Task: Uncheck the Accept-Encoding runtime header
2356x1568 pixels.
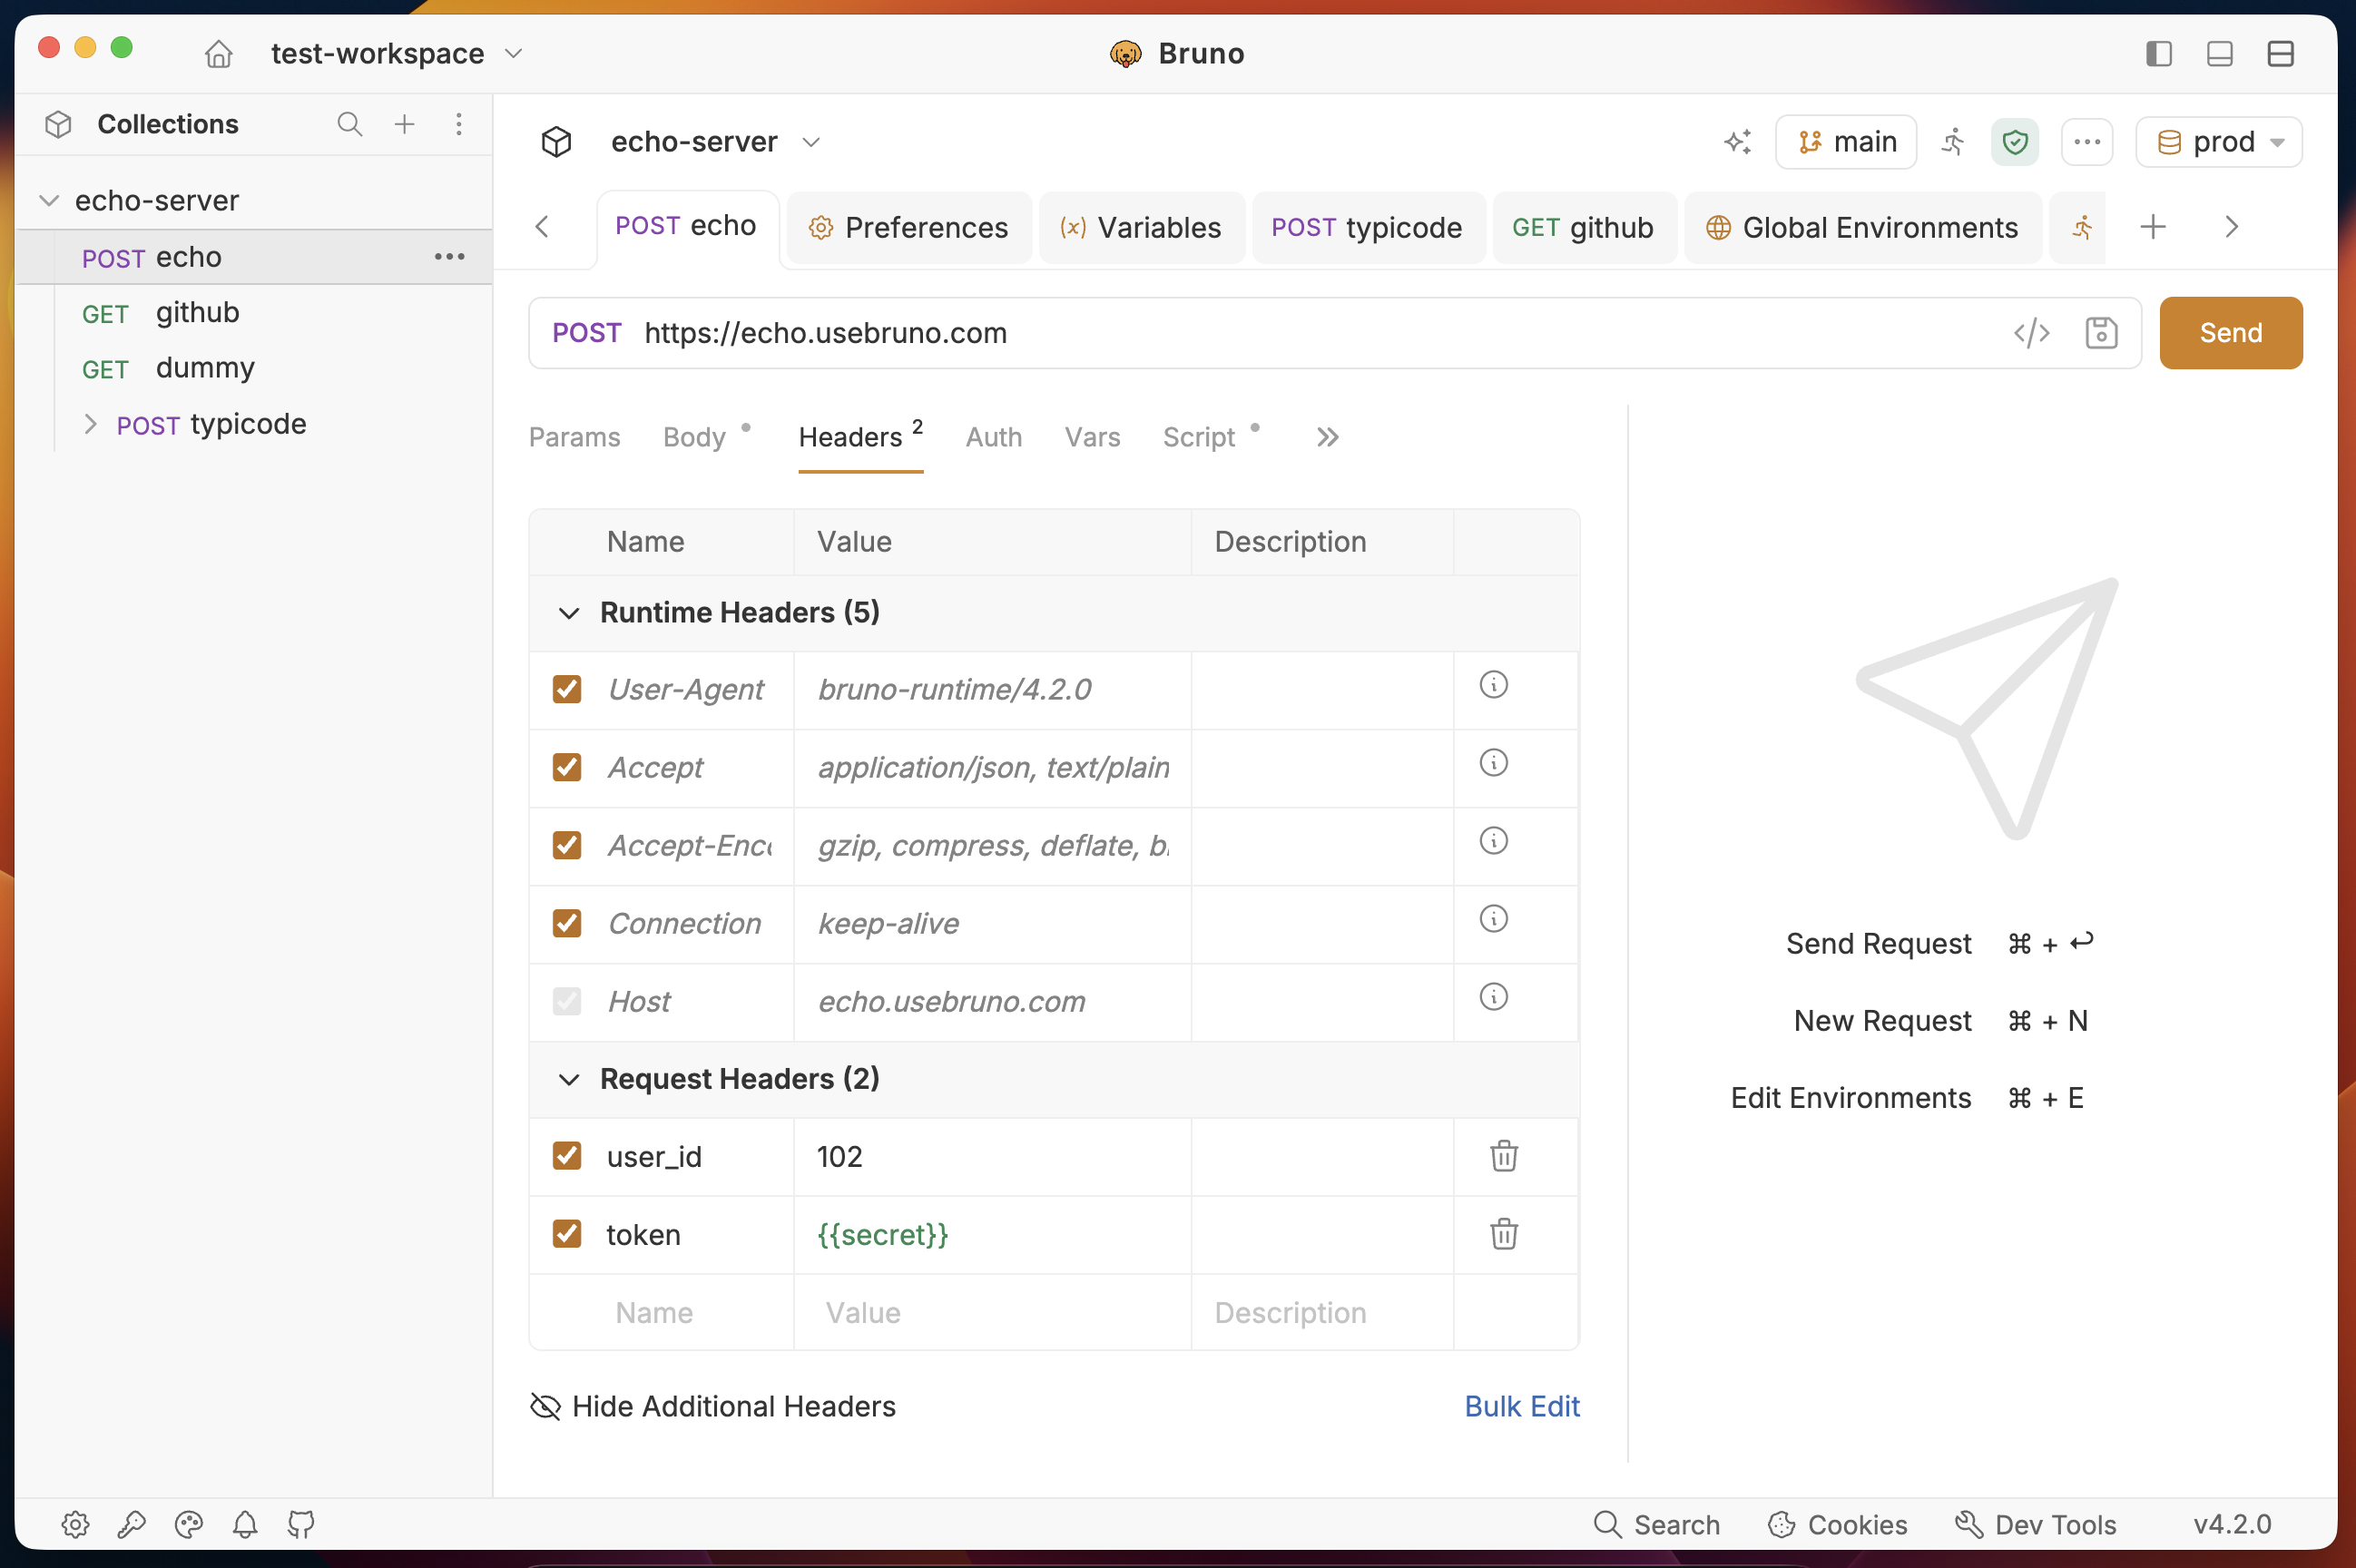Action: click(x=567, y=845)
